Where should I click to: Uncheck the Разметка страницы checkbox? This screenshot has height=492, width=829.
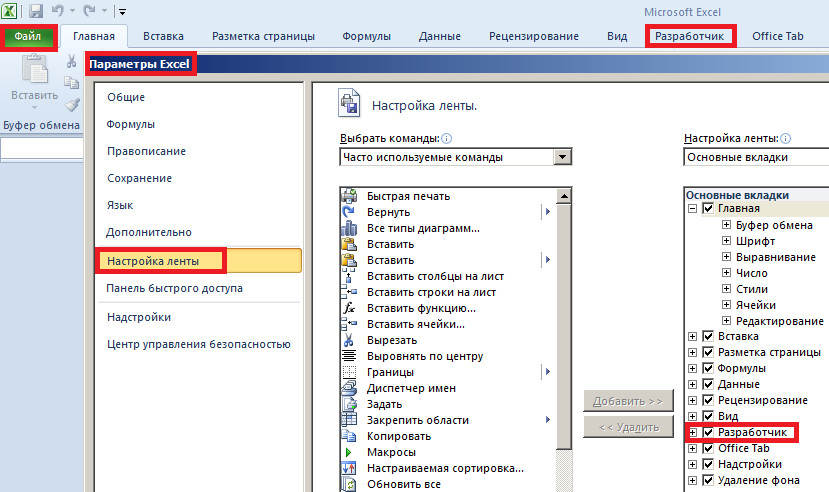pyautogui.click(x=708, y=352)
